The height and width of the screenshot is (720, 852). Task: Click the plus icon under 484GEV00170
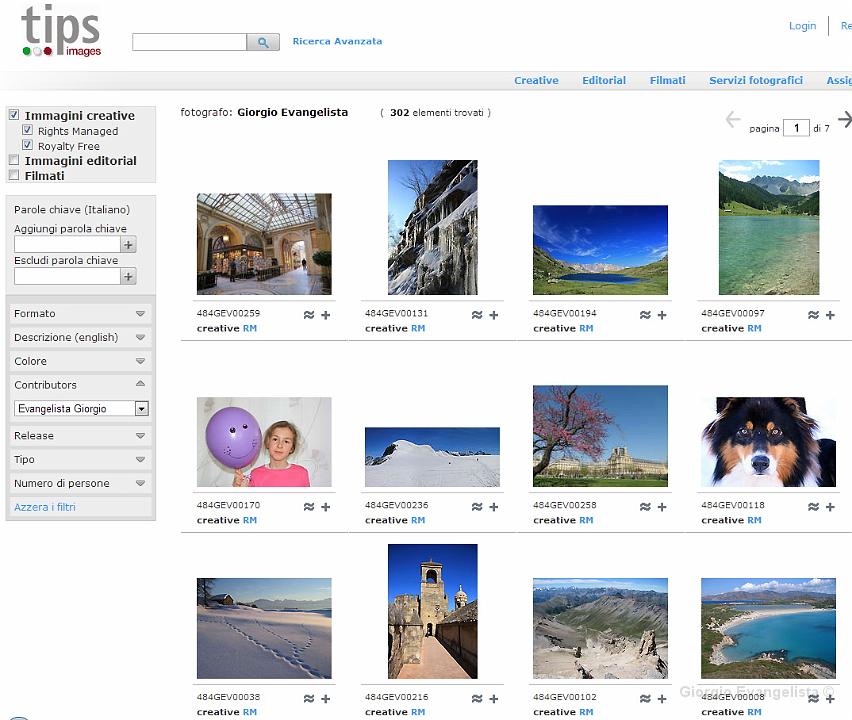pyautogui.click(x=325, y=507)
